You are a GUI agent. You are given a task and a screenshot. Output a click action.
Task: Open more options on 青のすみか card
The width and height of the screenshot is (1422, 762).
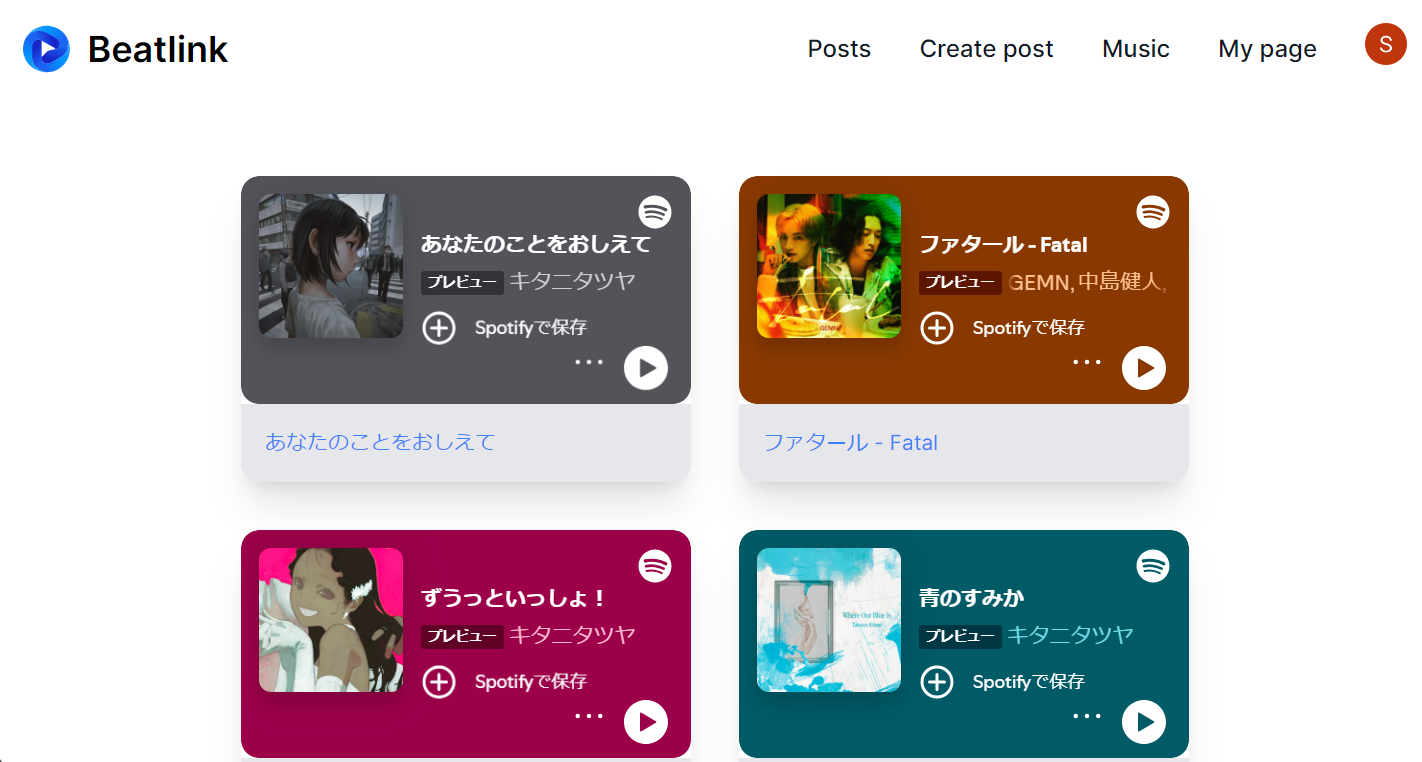1087,716
